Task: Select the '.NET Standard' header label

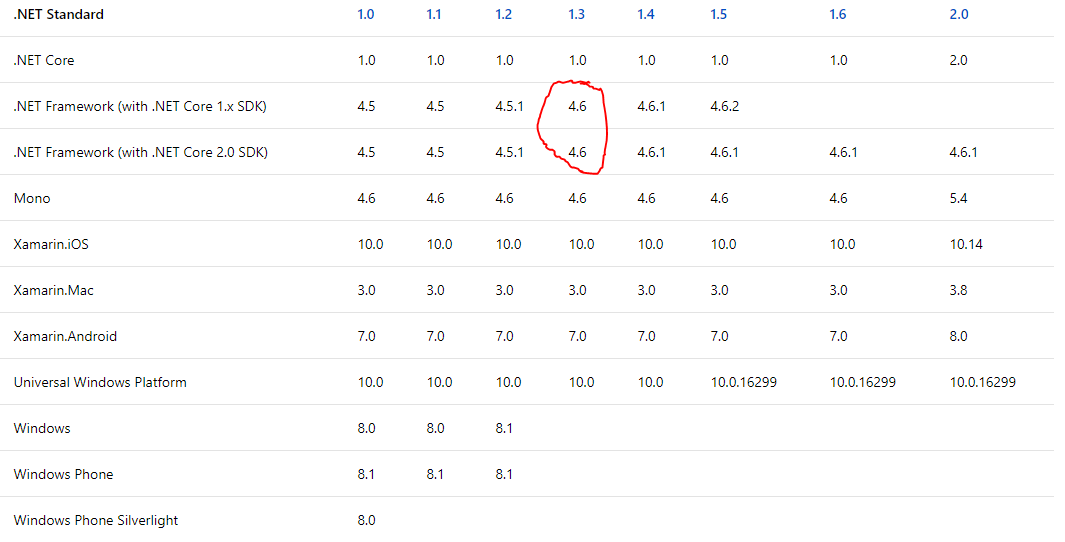Action: (58, 14)
